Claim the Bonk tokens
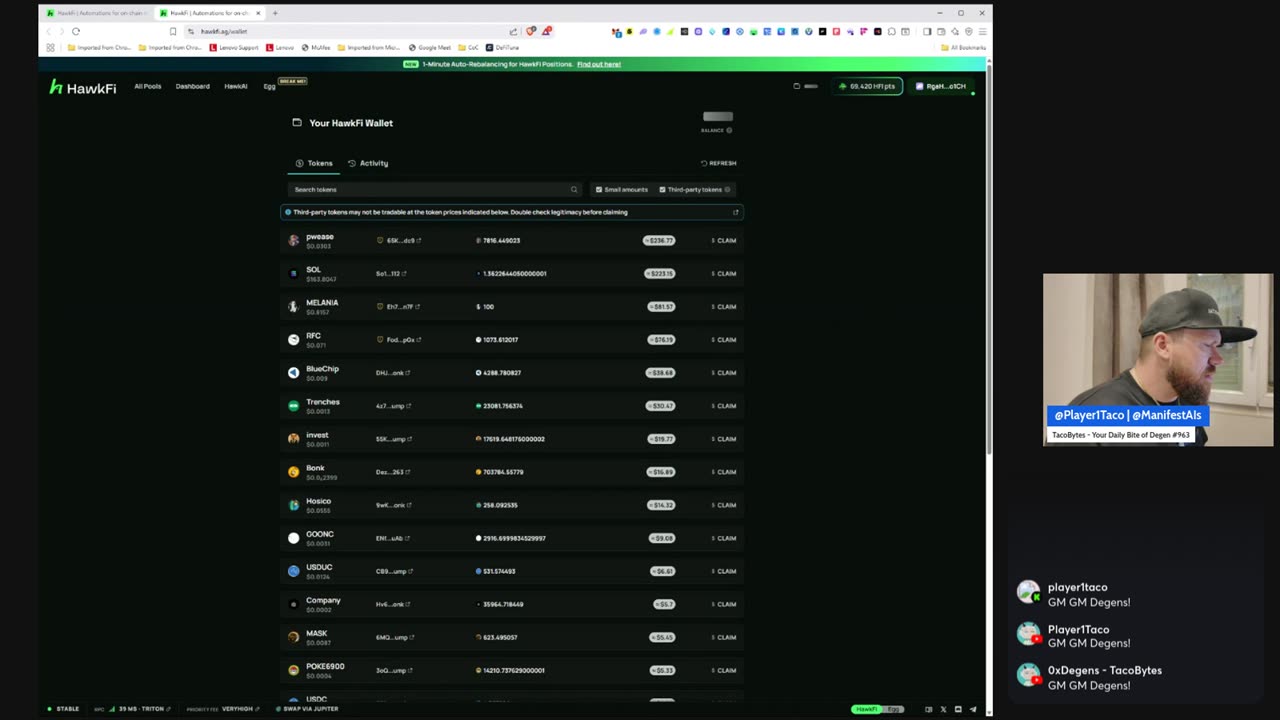Screen dimensions: 1280x720 (724, 471)
